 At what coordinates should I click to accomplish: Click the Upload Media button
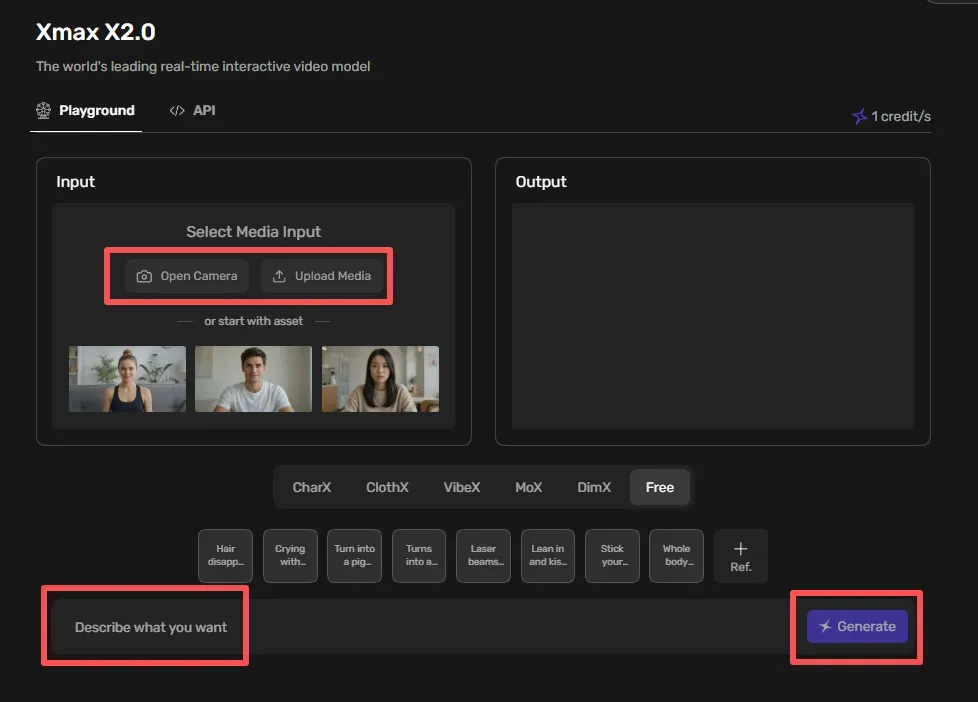(322, 276)
